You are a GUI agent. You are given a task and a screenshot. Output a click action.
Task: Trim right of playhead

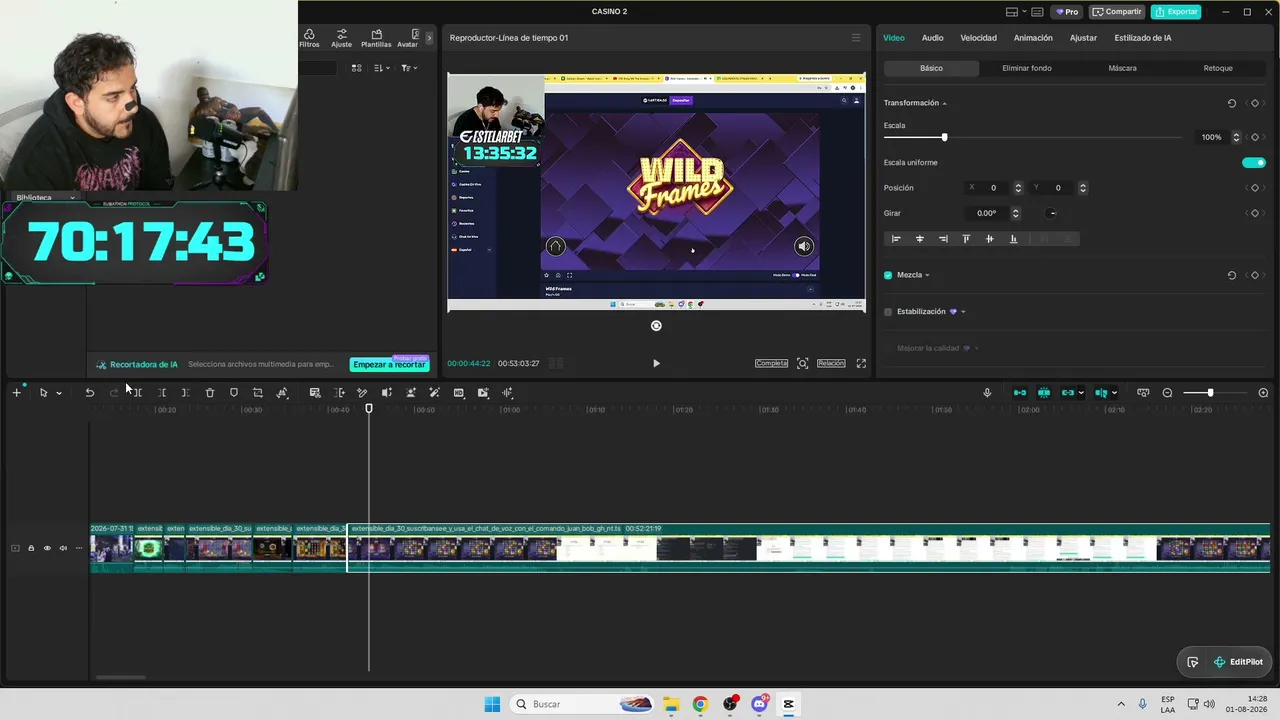pos(185,393)
